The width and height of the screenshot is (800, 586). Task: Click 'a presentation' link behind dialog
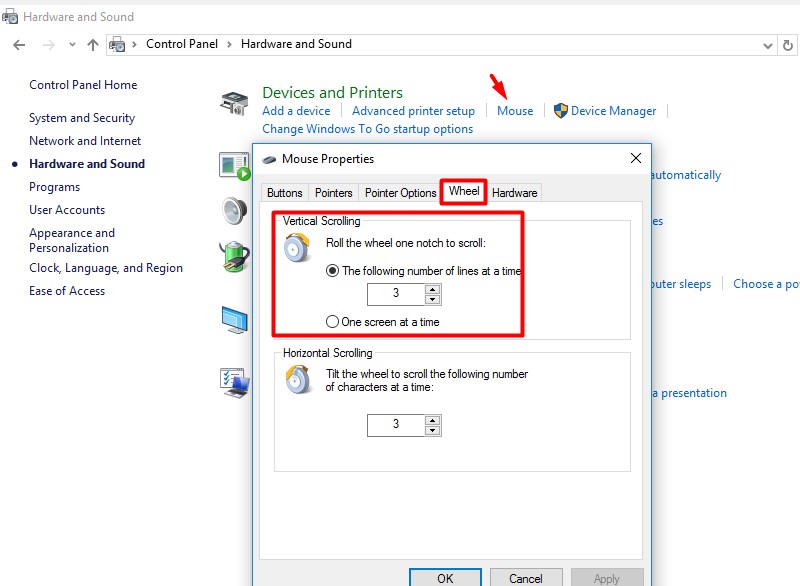pos(689,393)
